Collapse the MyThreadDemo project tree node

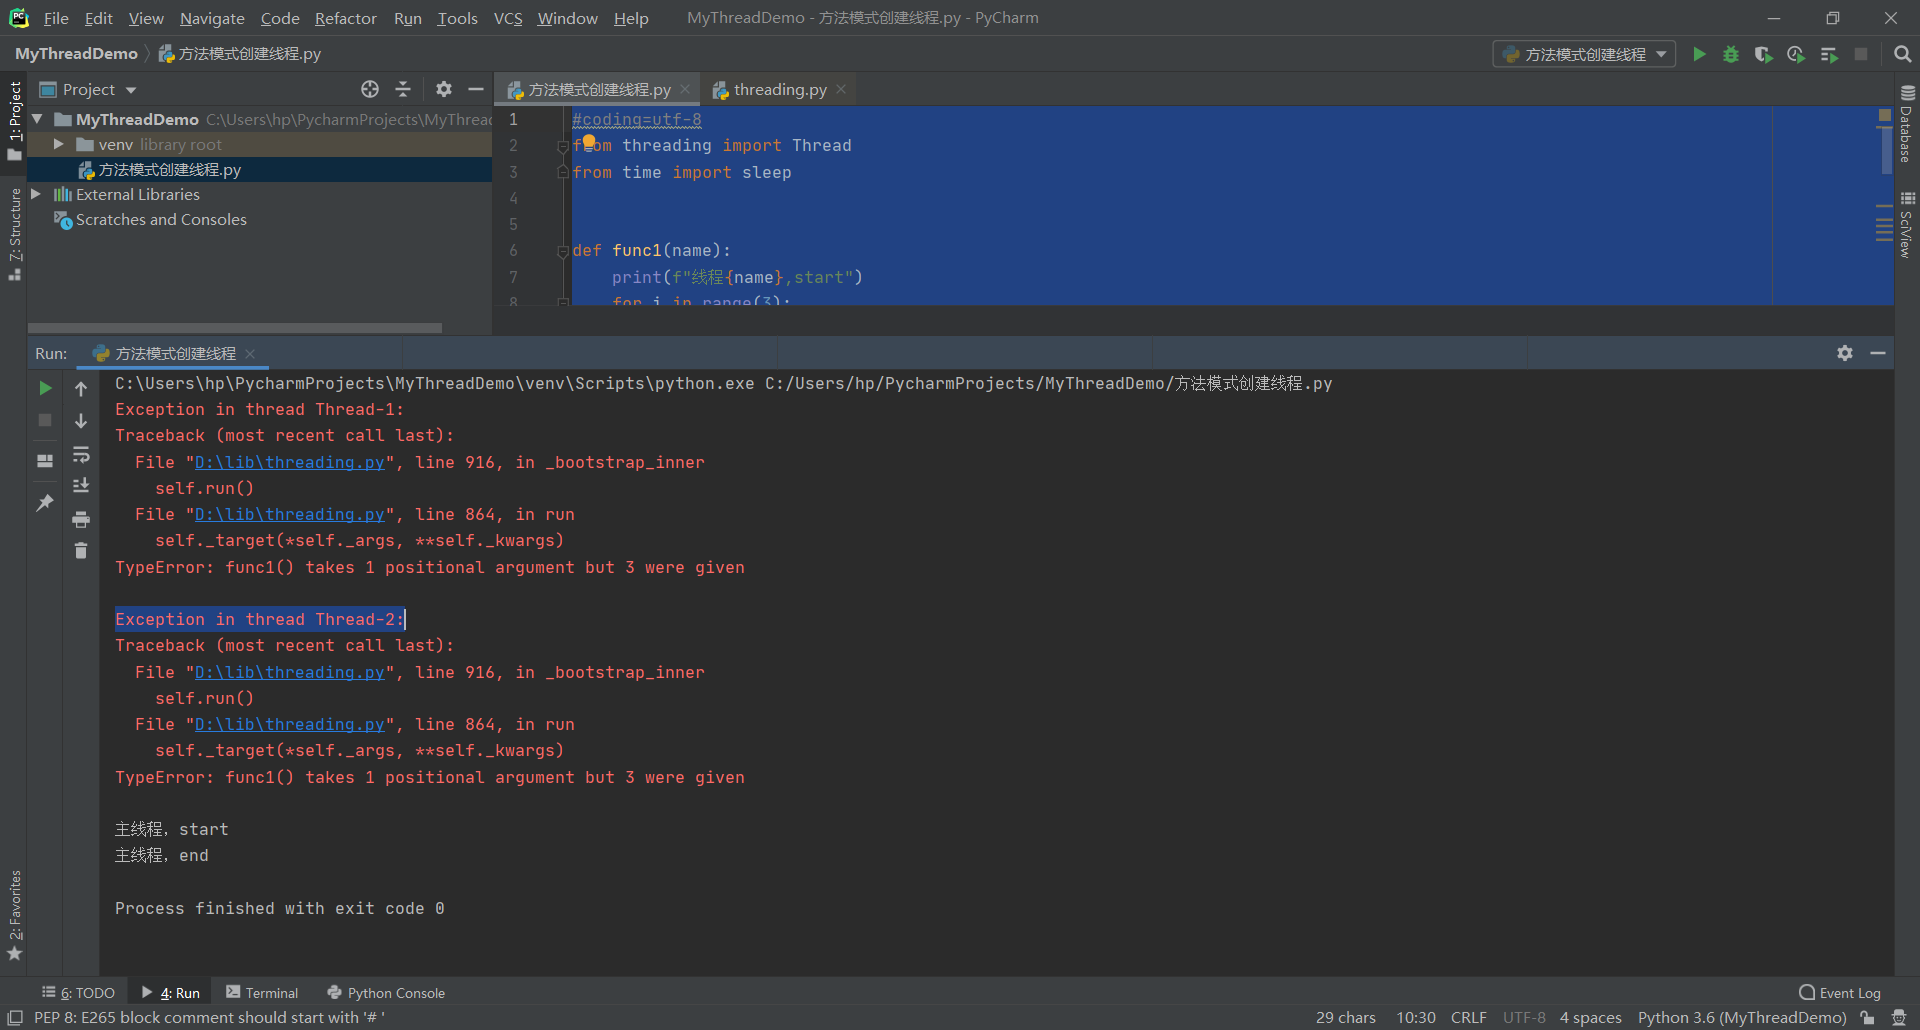37,119
